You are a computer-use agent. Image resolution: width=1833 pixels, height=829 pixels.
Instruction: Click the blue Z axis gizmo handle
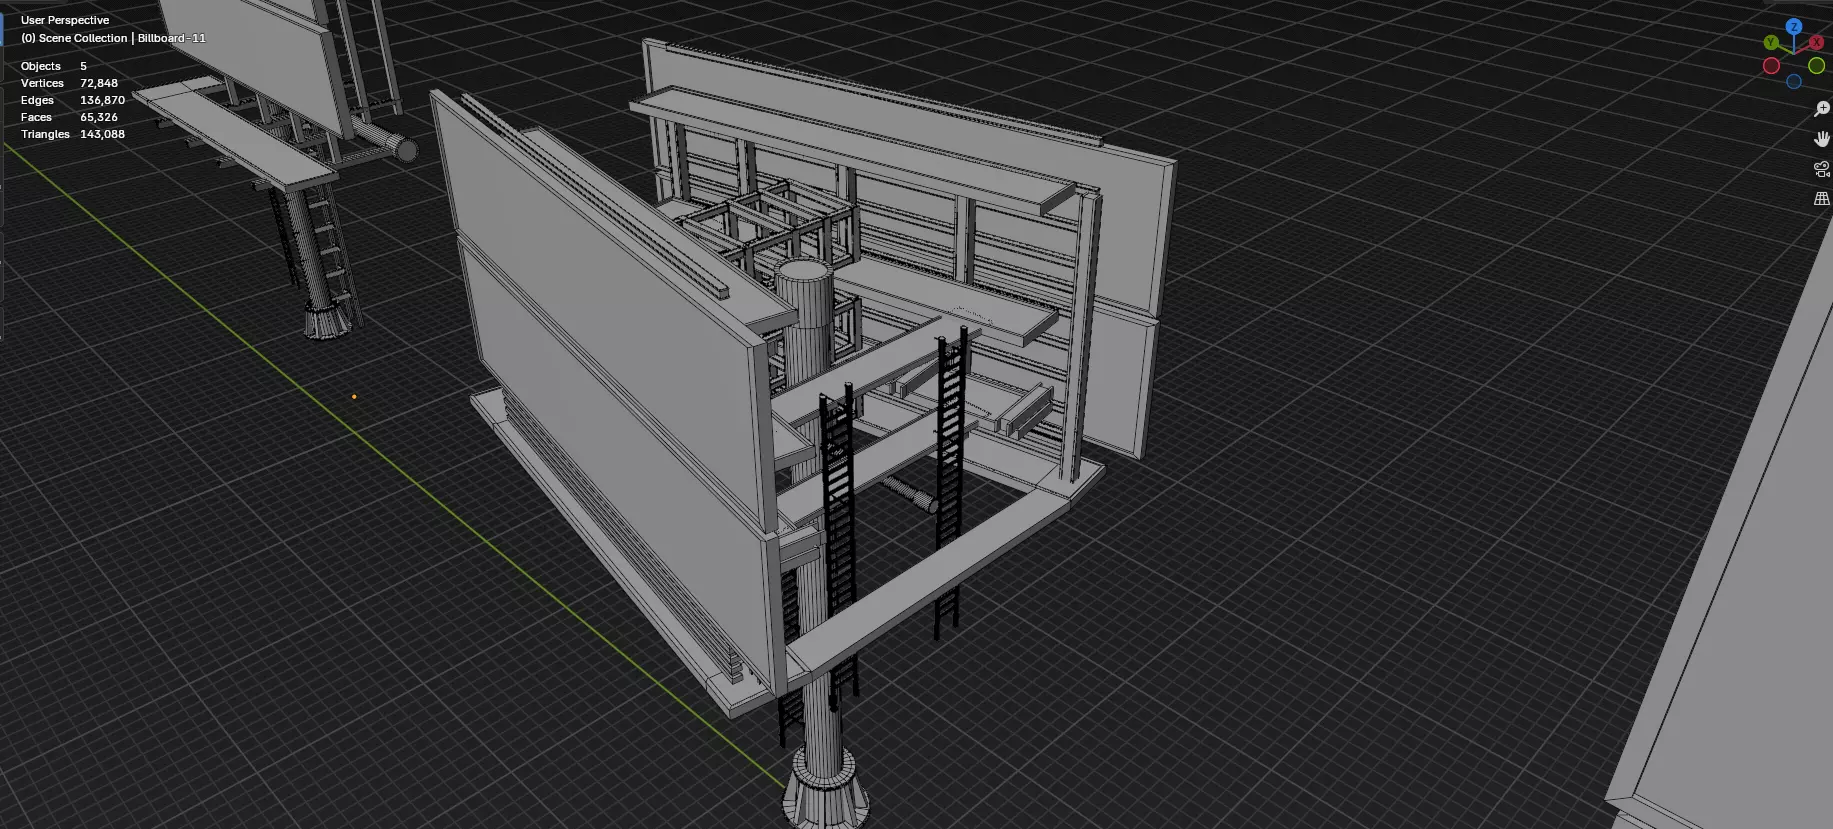tap(1794, 27)
